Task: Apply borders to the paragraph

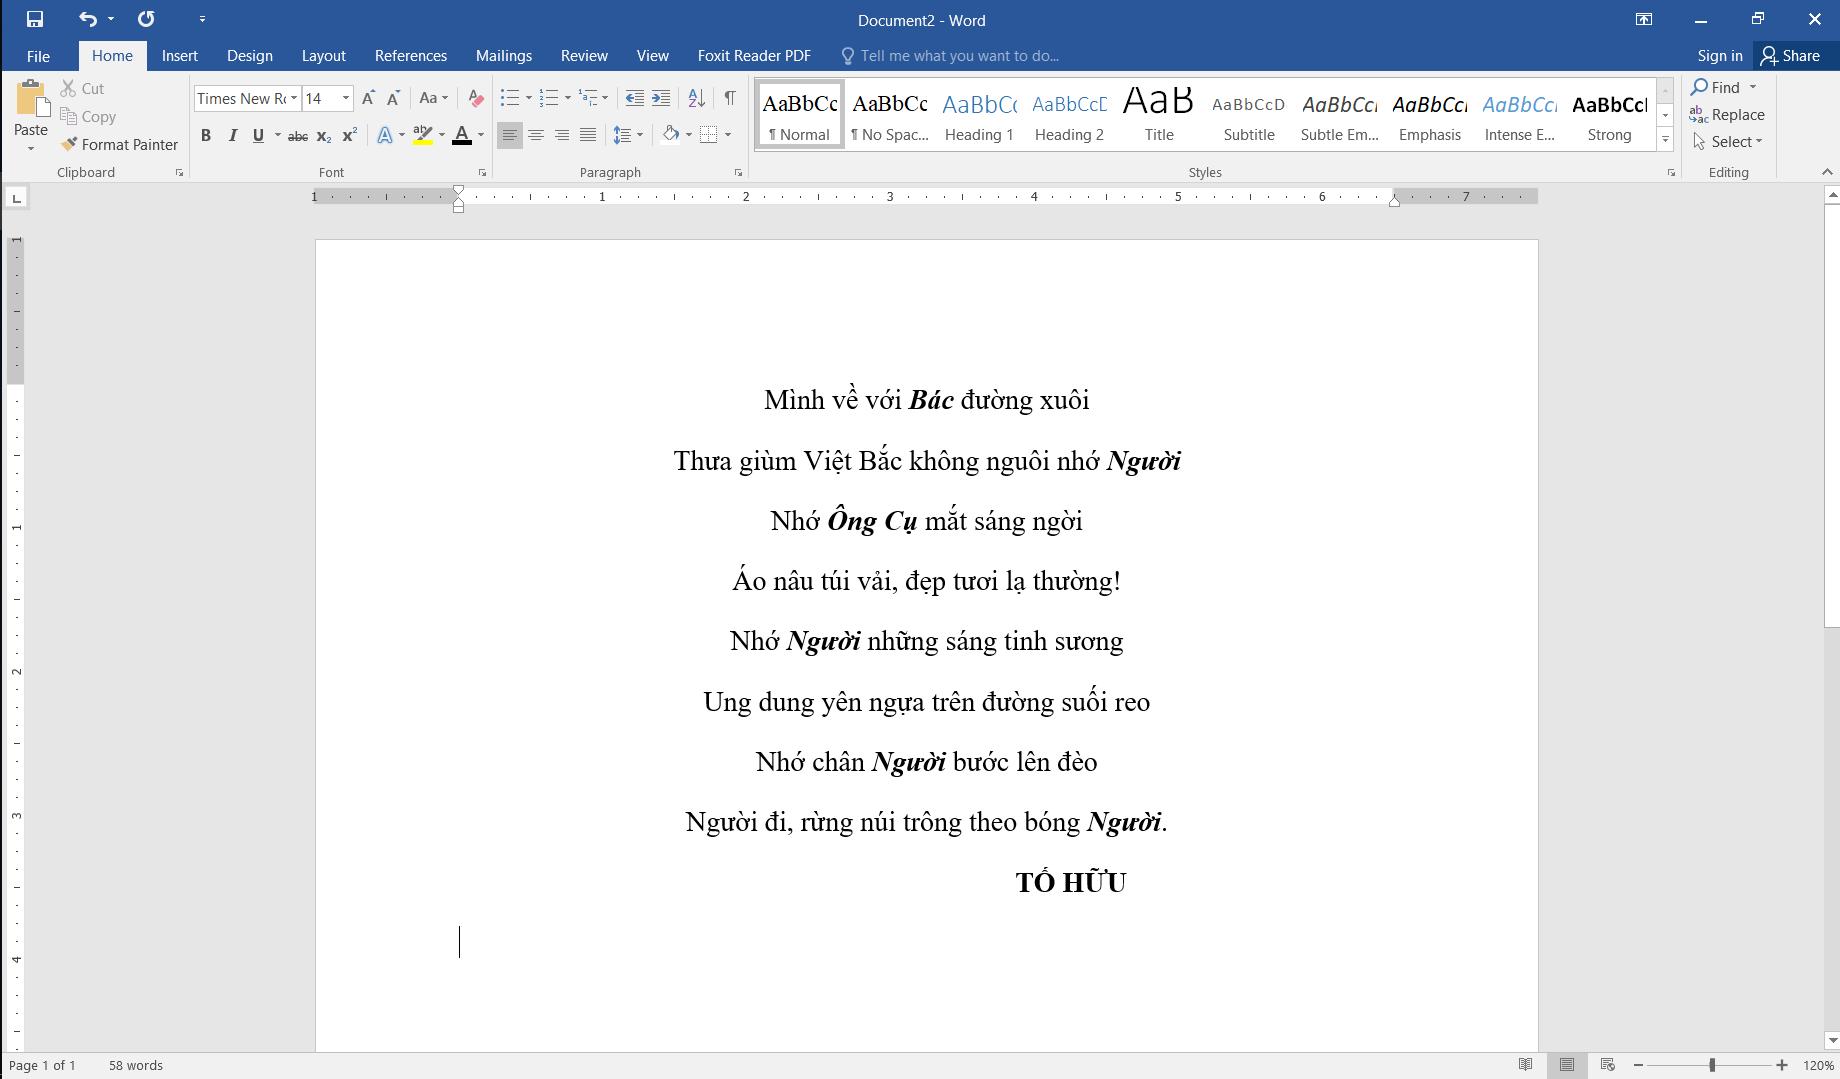Action: [709, 135]
